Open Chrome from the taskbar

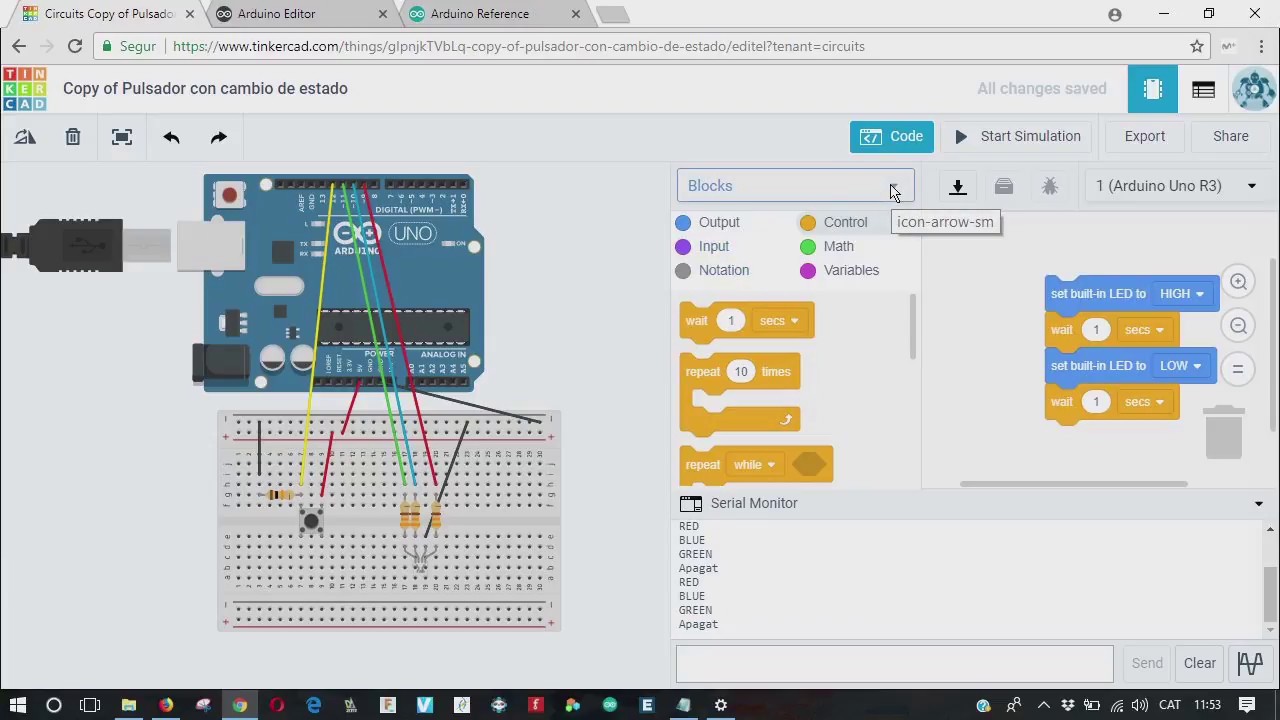pos(240,705)
